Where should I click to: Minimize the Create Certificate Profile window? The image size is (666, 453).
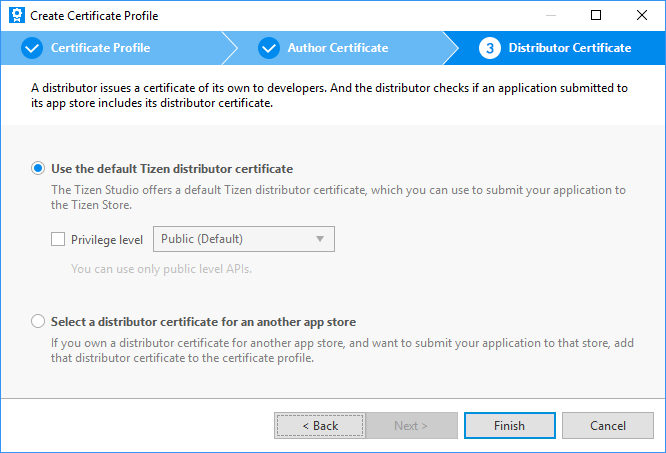tap(550, 16)
